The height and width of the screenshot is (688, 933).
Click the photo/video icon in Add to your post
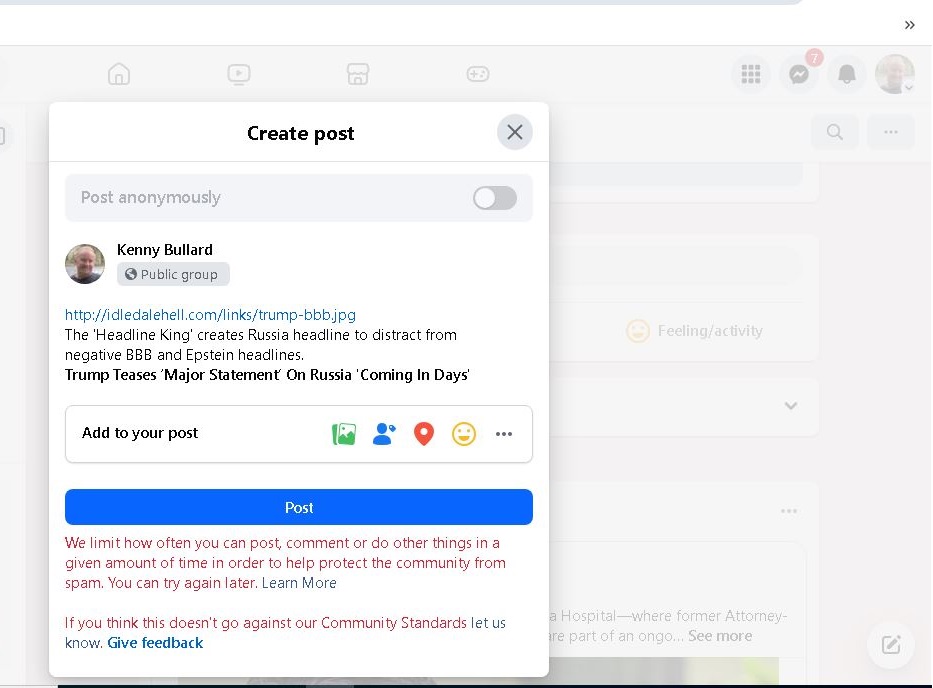tap(344, 434)
